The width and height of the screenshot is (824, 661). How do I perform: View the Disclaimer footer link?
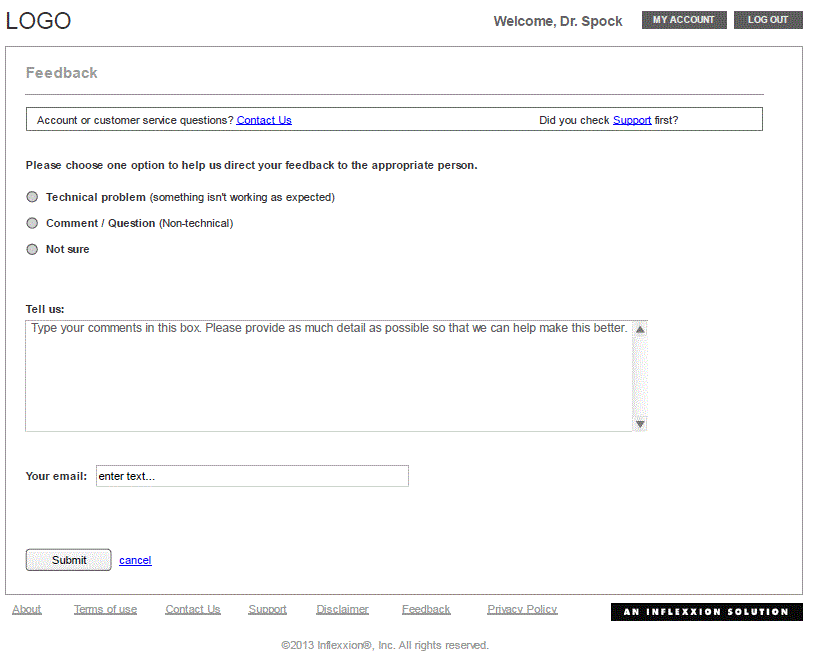343,610
